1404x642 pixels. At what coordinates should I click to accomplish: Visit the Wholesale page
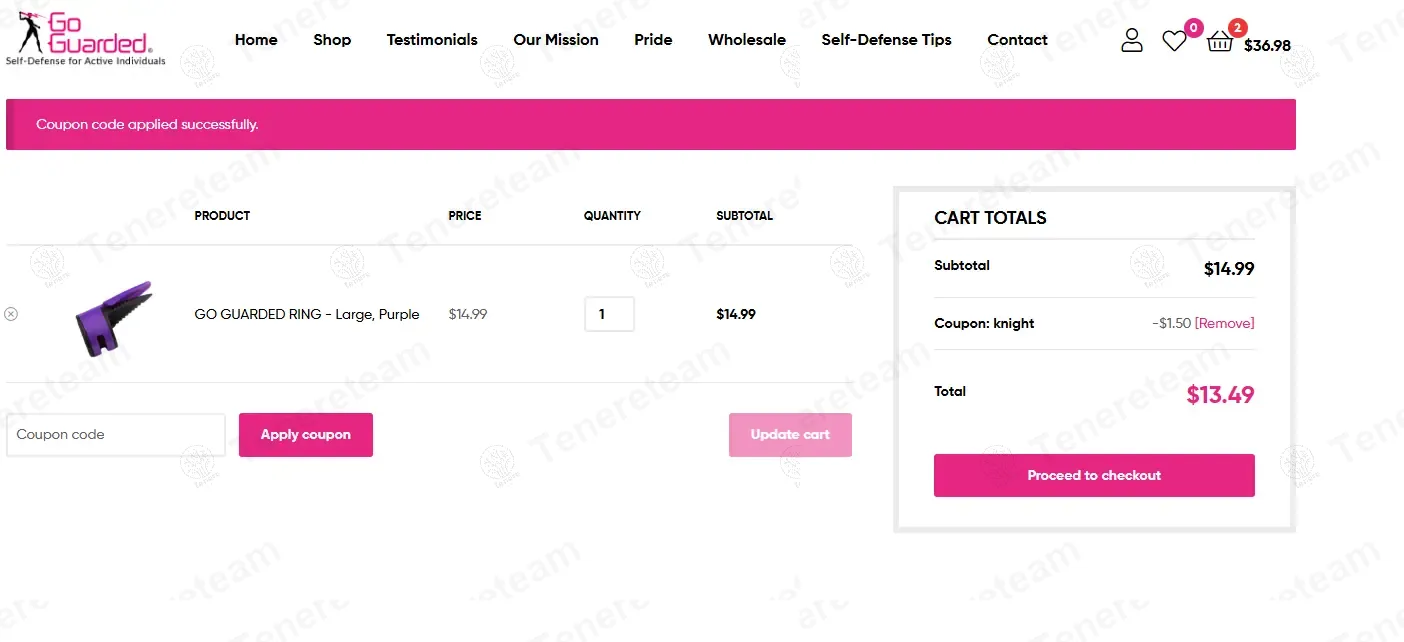(747, 40)
